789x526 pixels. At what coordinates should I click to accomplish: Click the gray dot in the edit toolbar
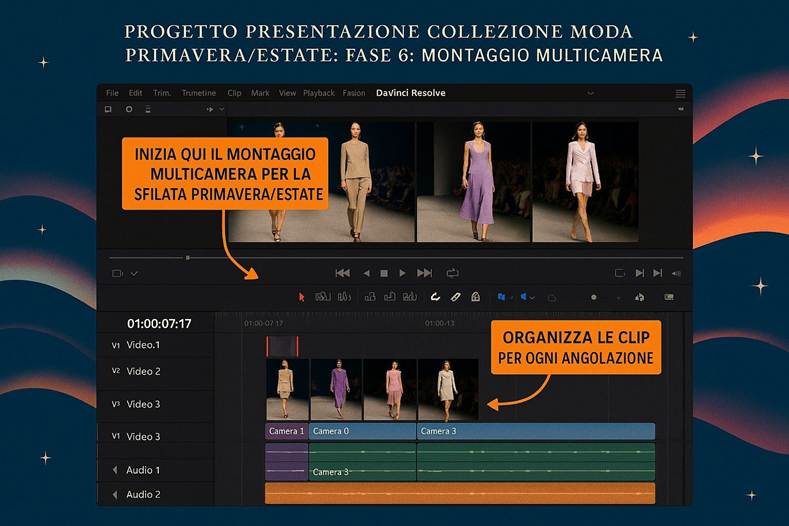click(594, 297)
